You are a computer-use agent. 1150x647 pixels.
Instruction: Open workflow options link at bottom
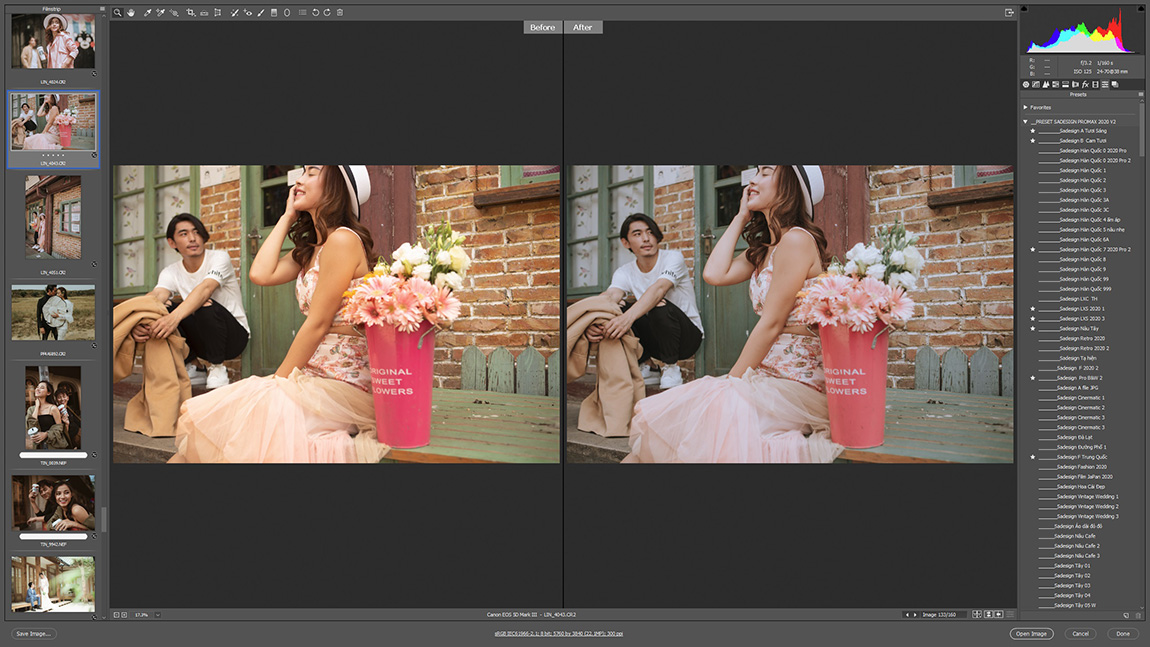558,634
